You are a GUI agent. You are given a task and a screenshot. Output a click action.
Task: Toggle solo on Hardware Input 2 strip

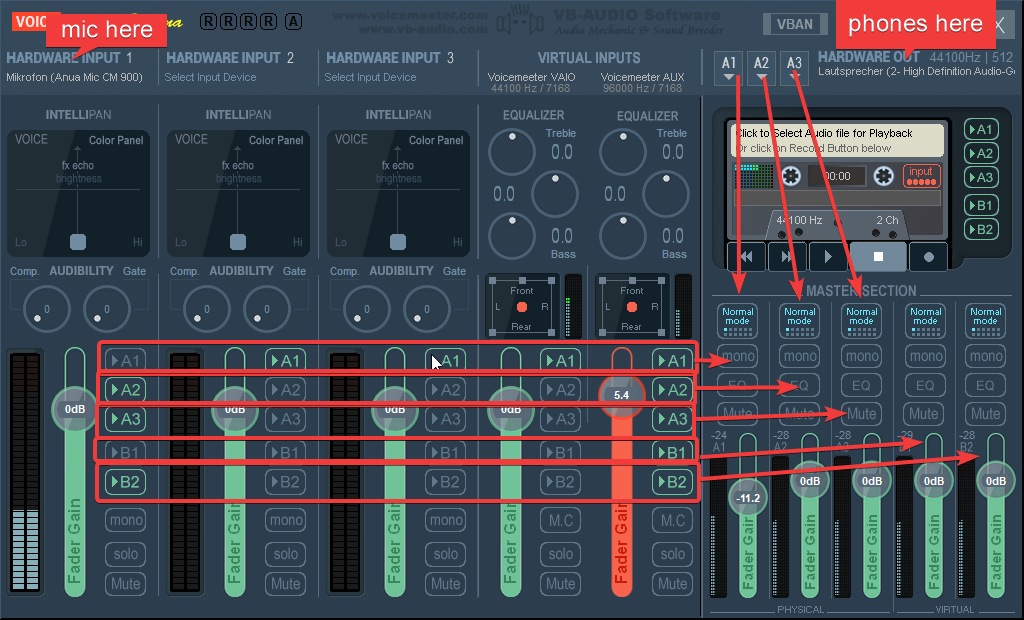286,553
